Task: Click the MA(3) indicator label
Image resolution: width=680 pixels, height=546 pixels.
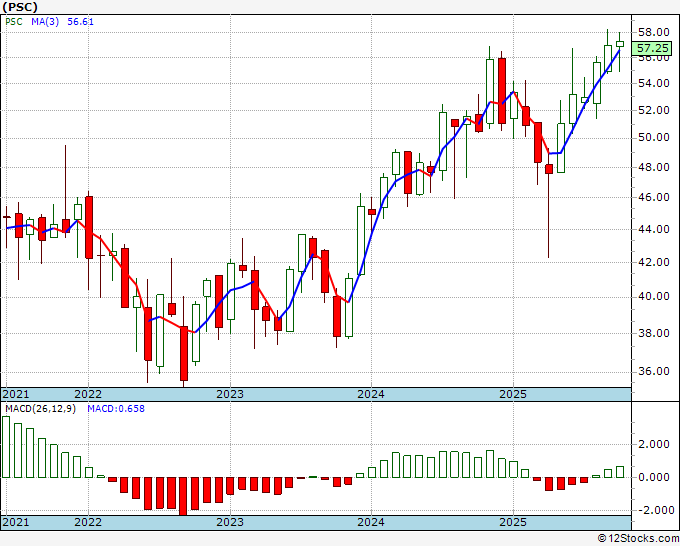Action: click(x=45, y=22)
